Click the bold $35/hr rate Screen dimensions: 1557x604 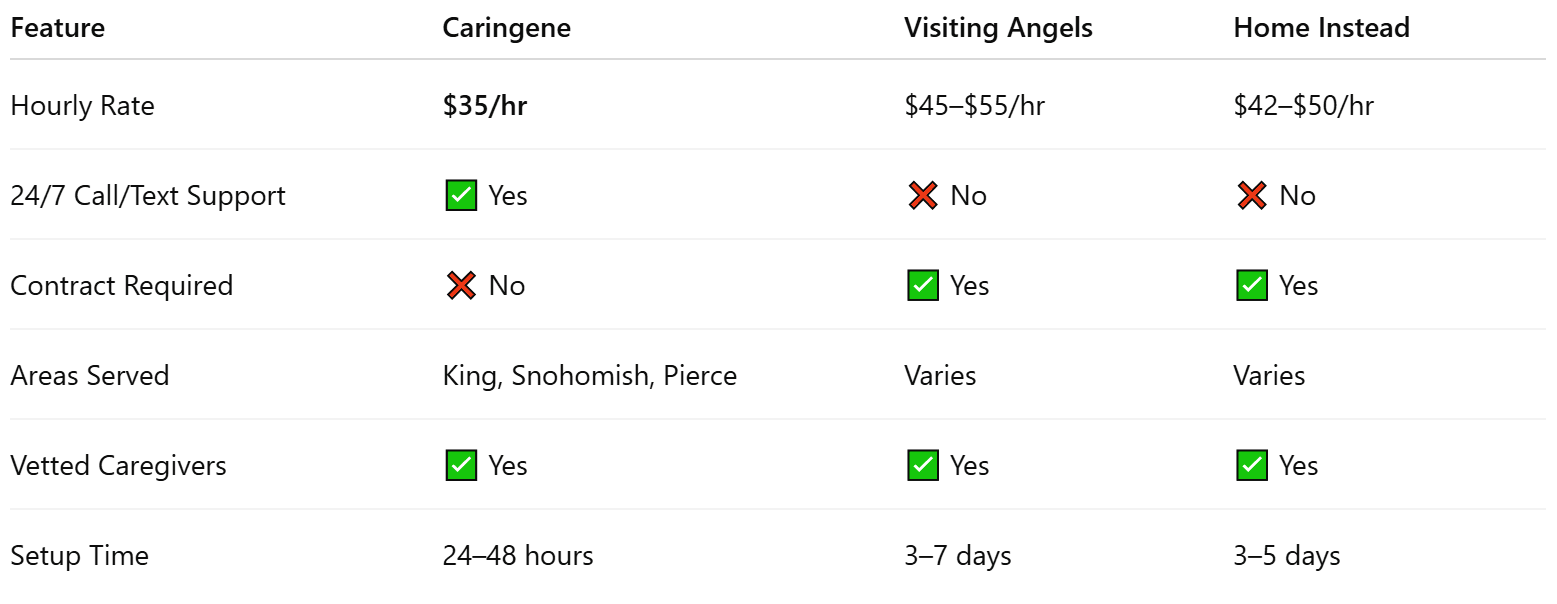click(x=485, y=106)
